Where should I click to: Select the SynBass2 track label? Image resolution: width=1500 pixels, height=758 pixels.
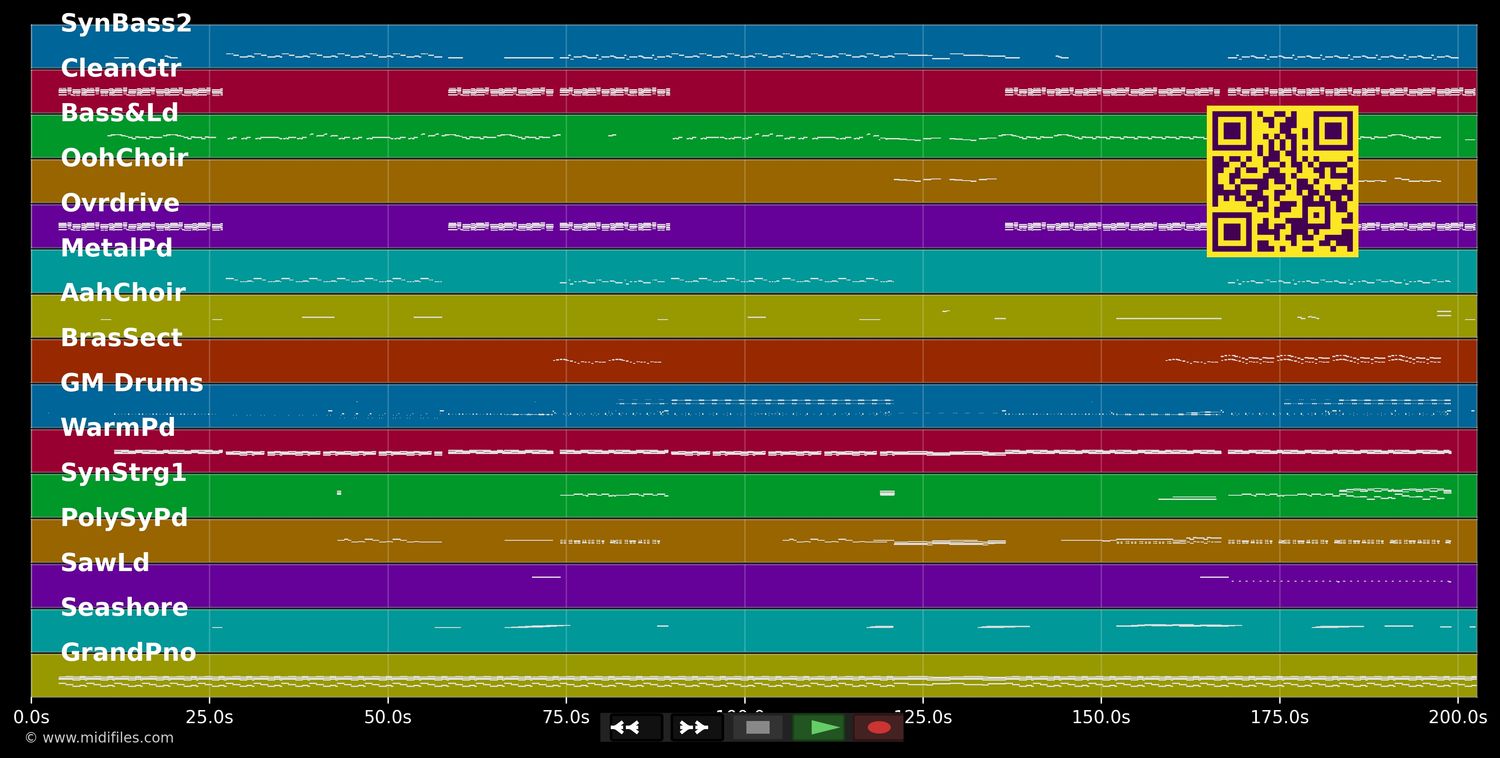click(126, 24)
